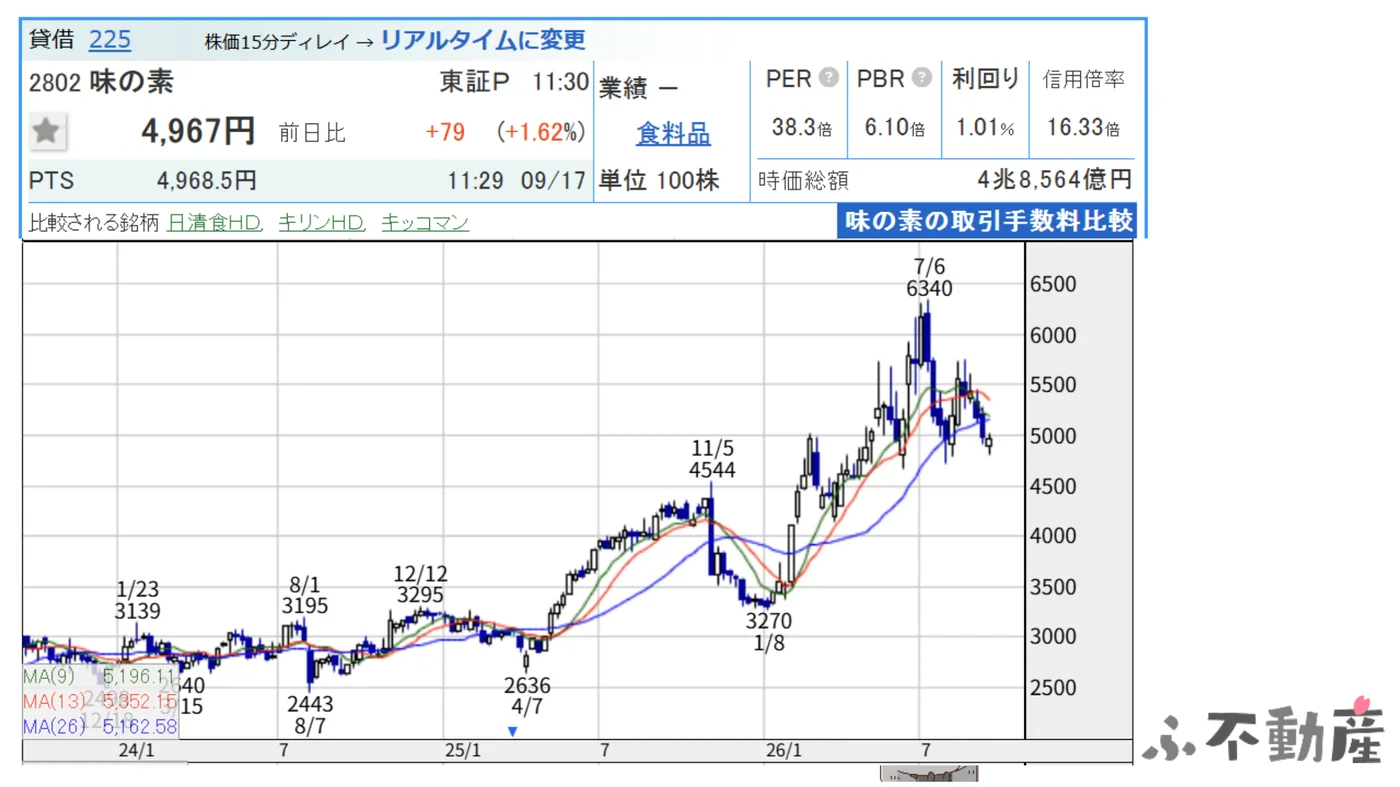This screenshot has width=1400, height=787.
Task: Click the 25/1 date axis label
Action: (x=463, y=750)
